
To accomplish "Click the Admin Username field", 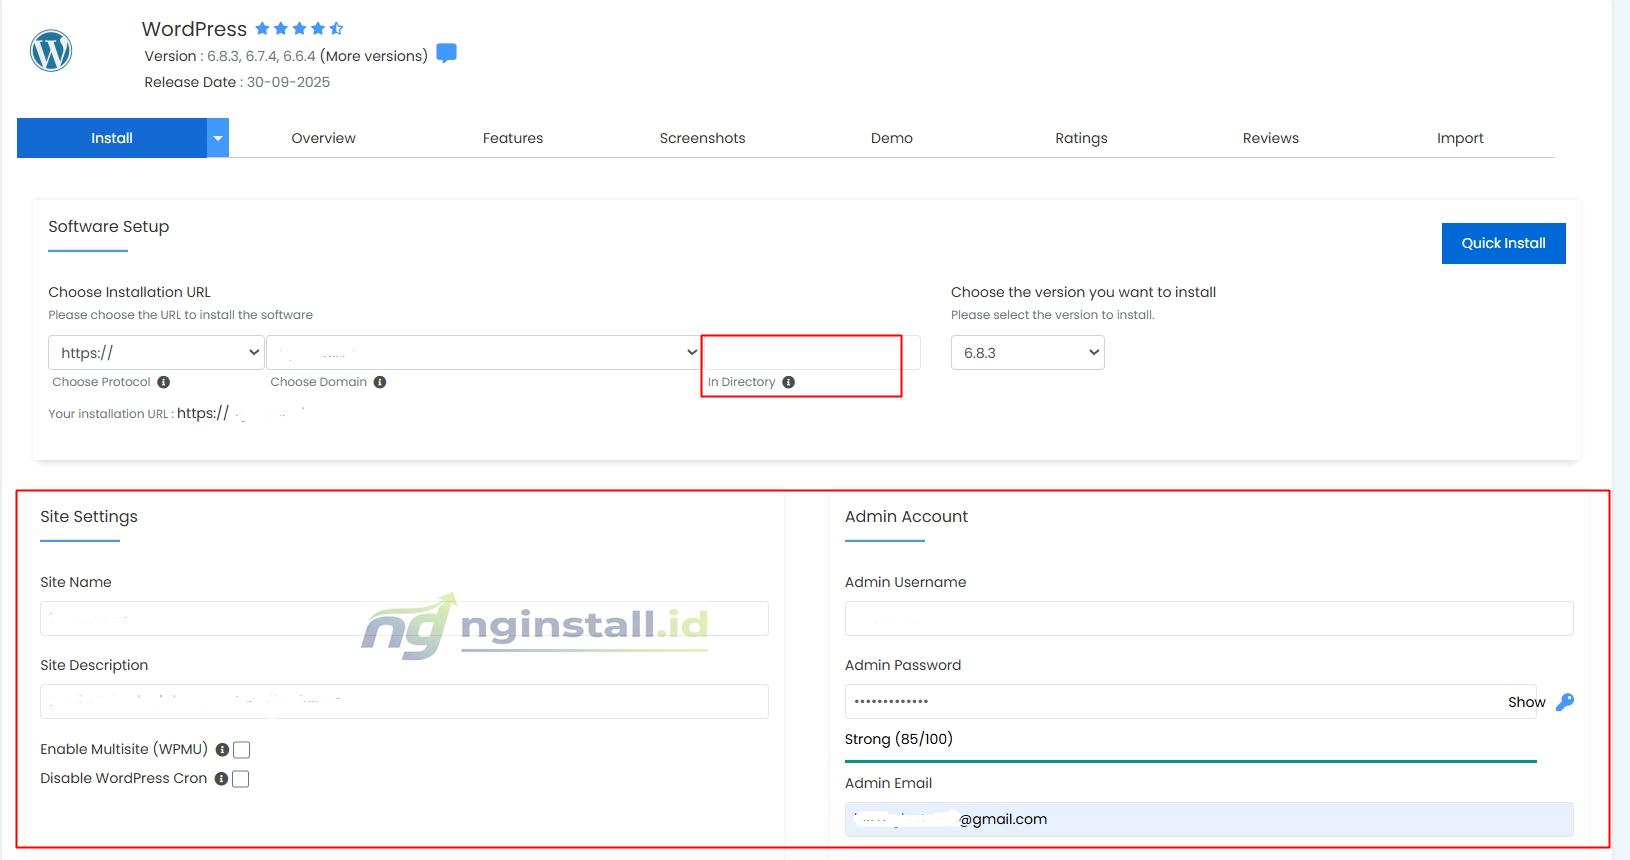I will [x=1209, y=618].
